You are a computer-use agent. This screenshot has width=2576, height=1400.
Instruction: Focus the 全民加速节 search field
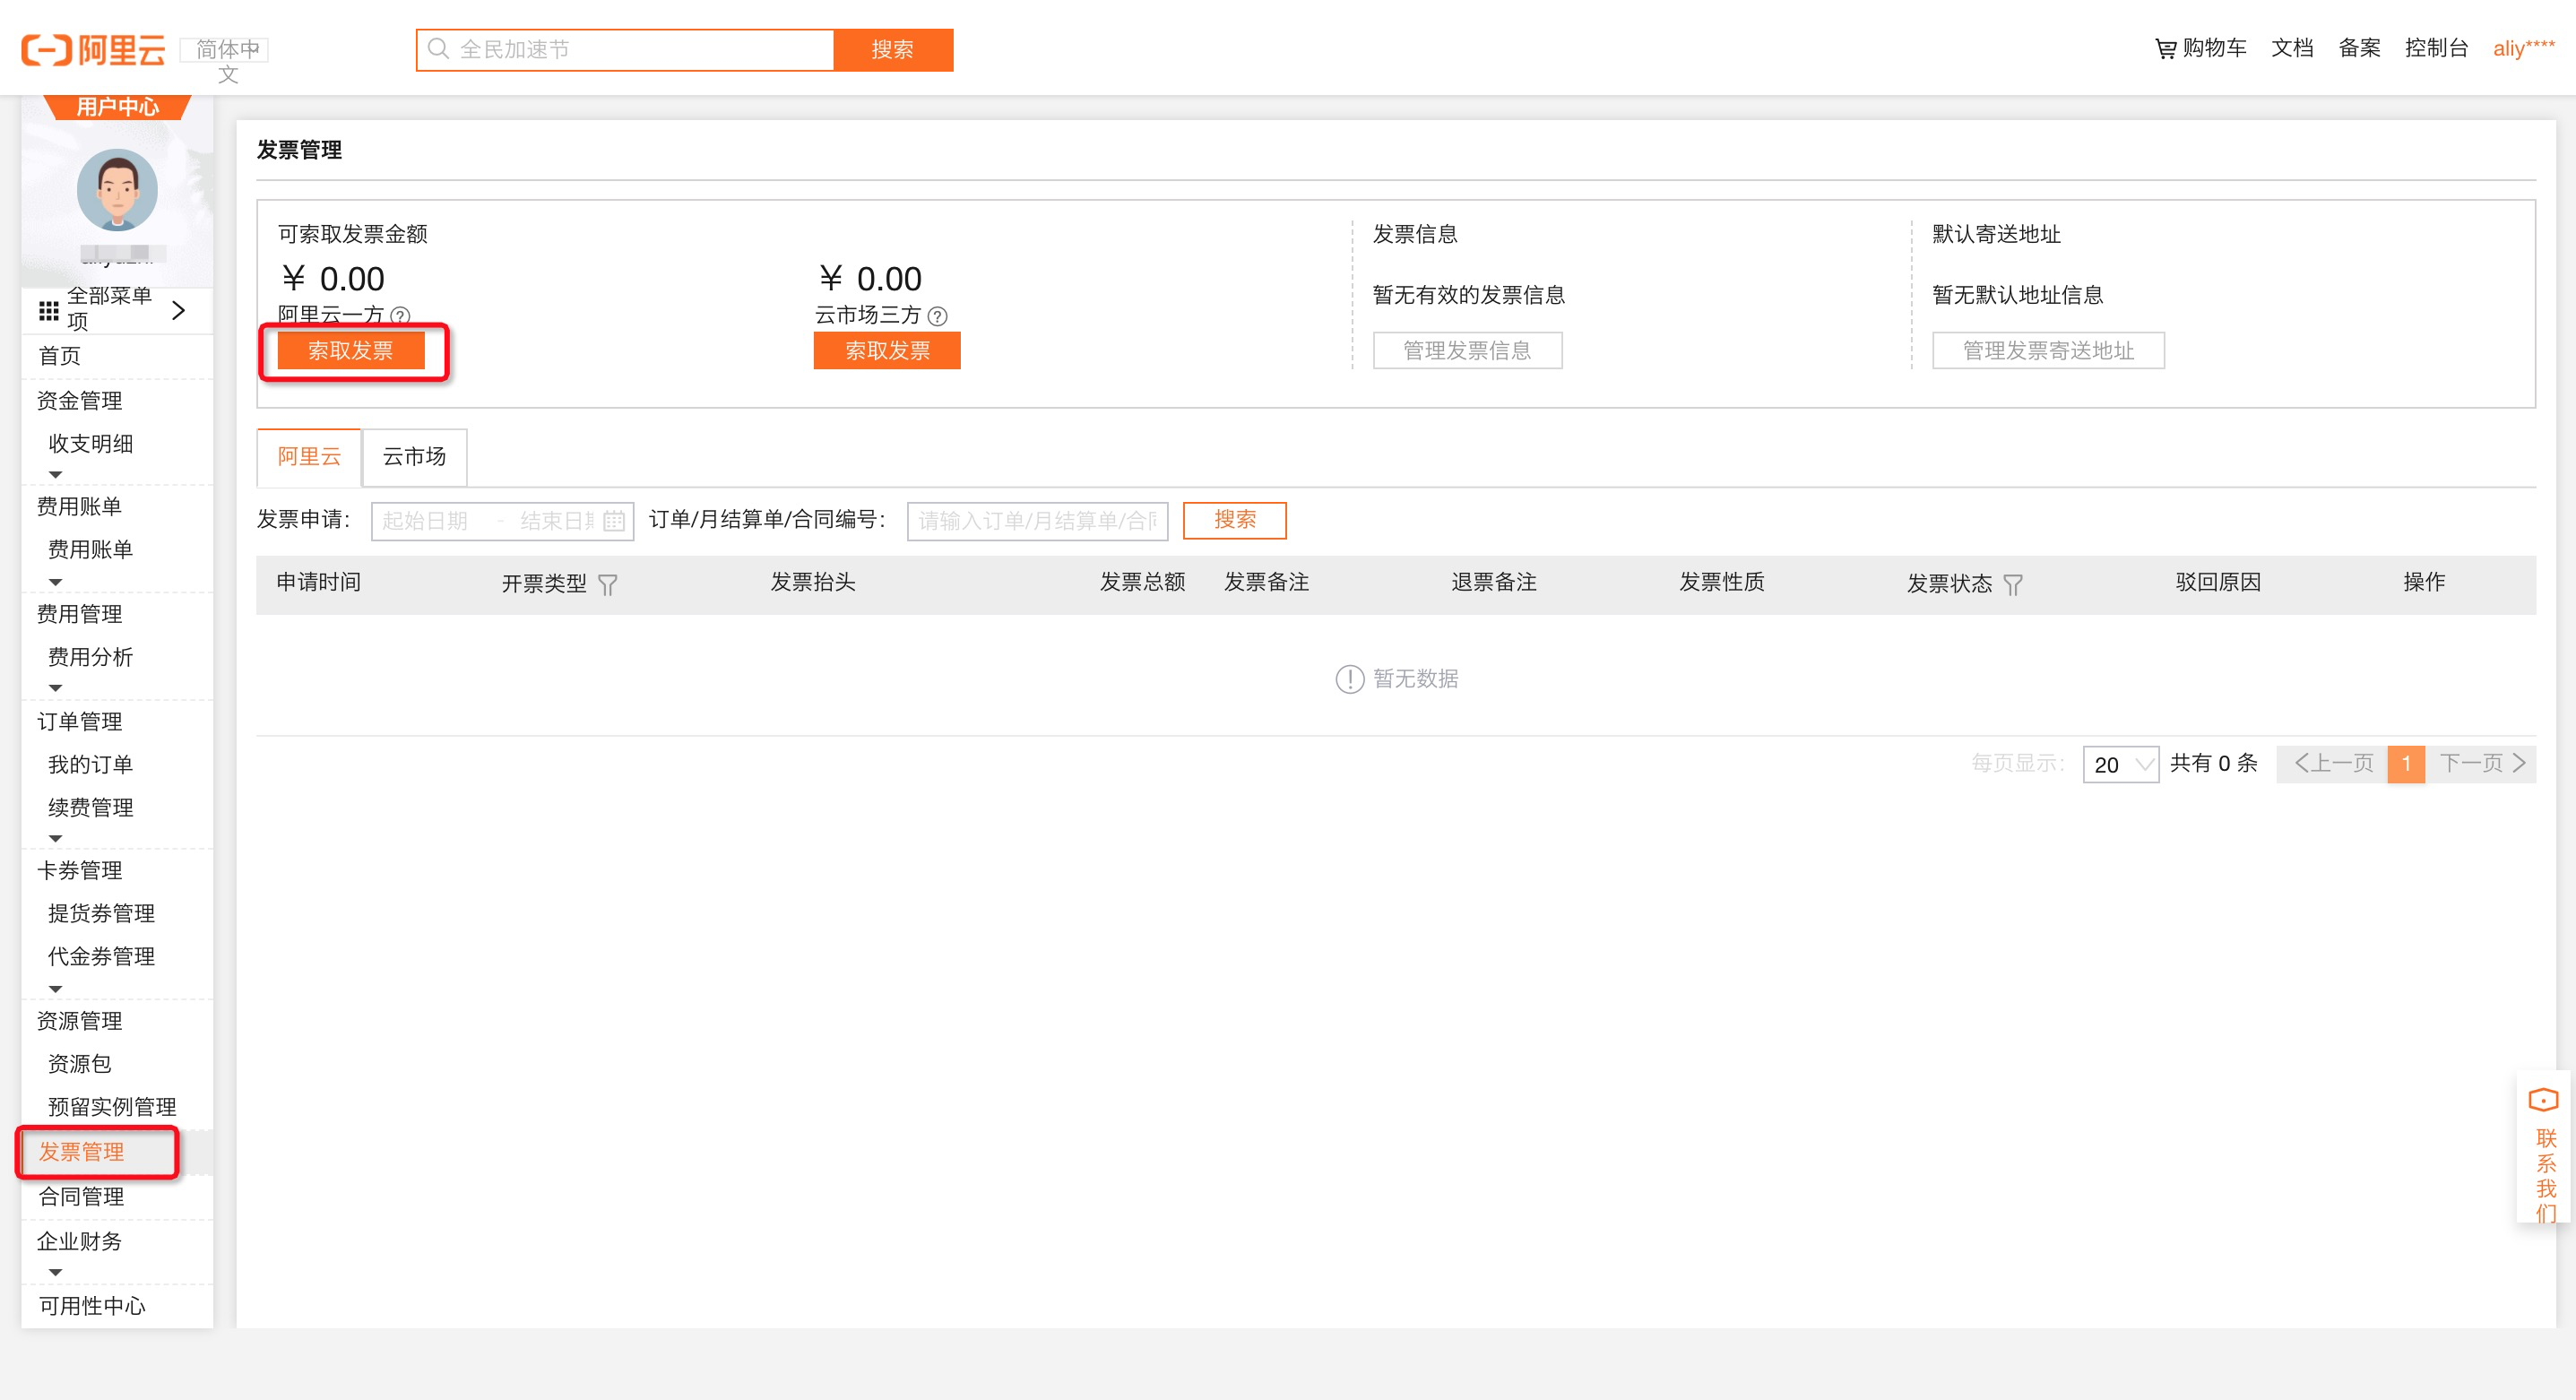(625, 50)
